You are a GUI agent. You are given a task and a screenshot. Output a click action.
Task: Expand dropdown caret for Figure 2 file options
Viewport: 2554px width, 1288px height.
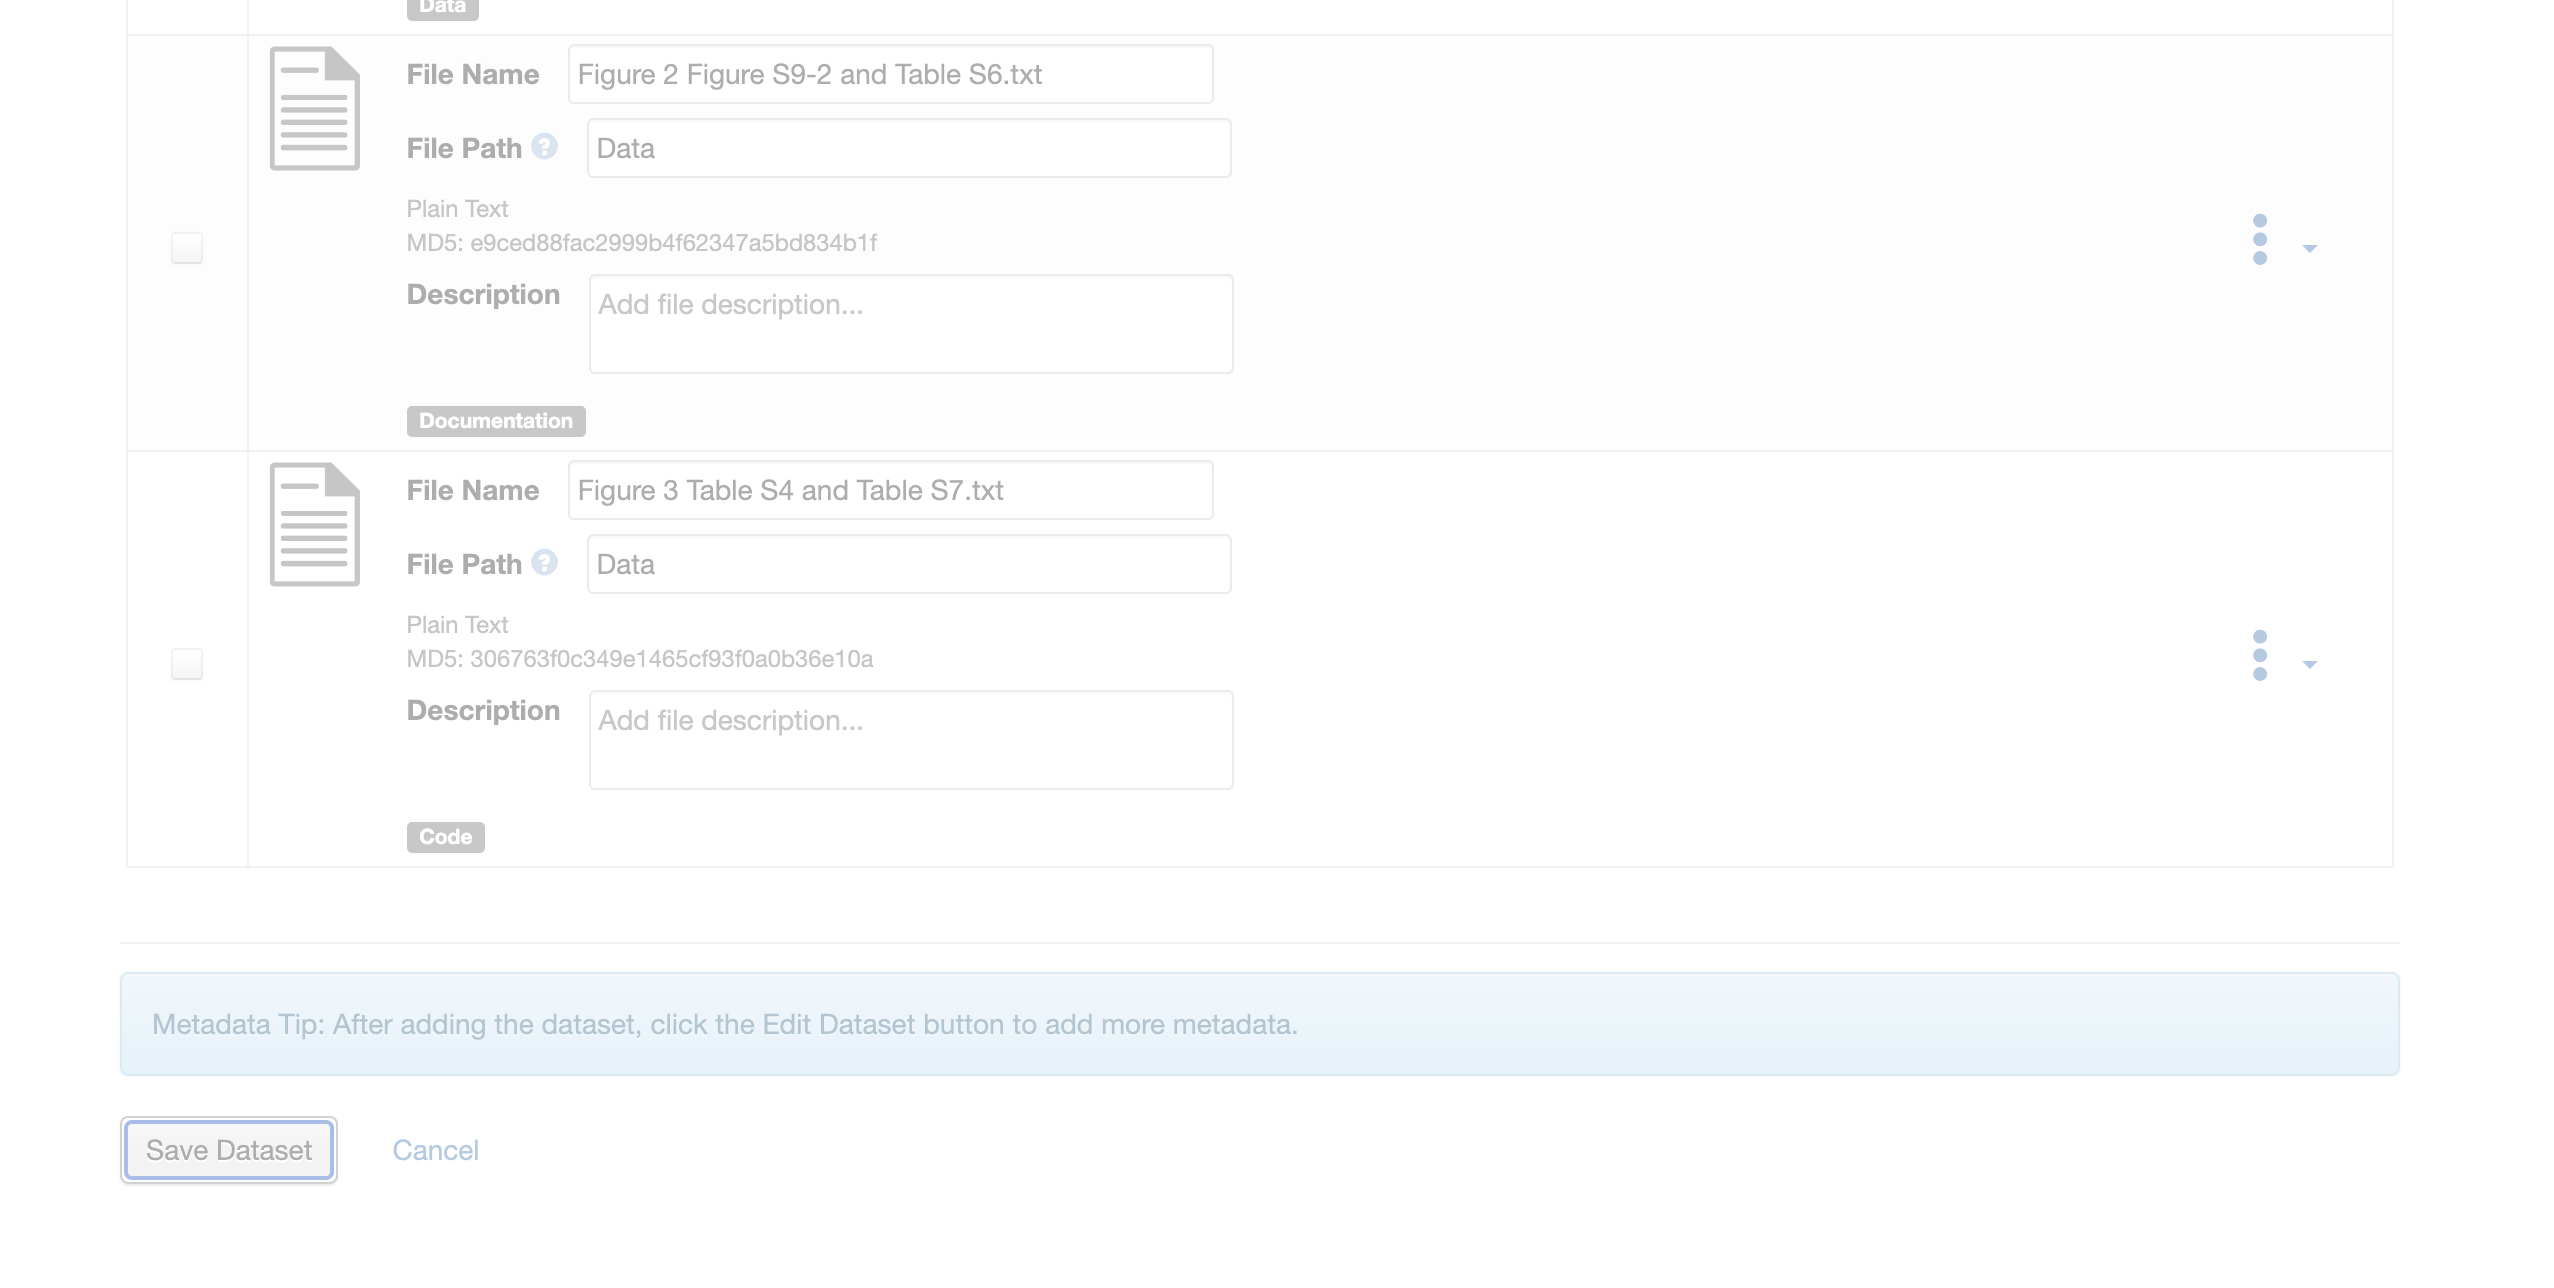click(2309, 248)
